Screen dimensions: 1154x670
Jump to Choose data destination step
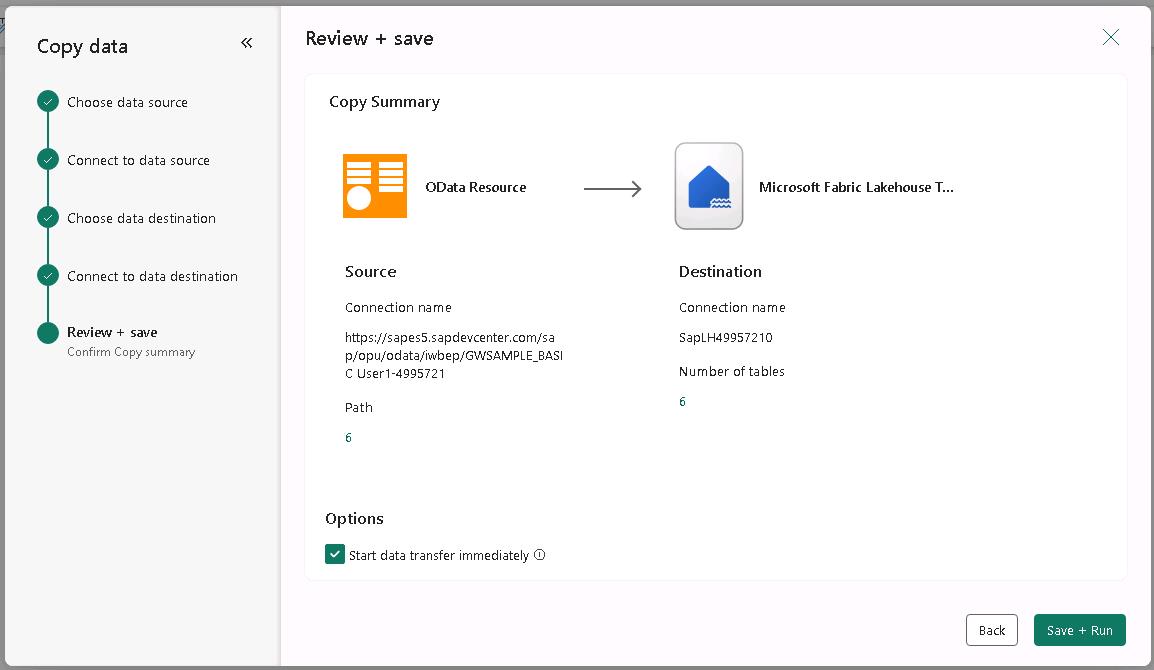(x=141, y=218)
